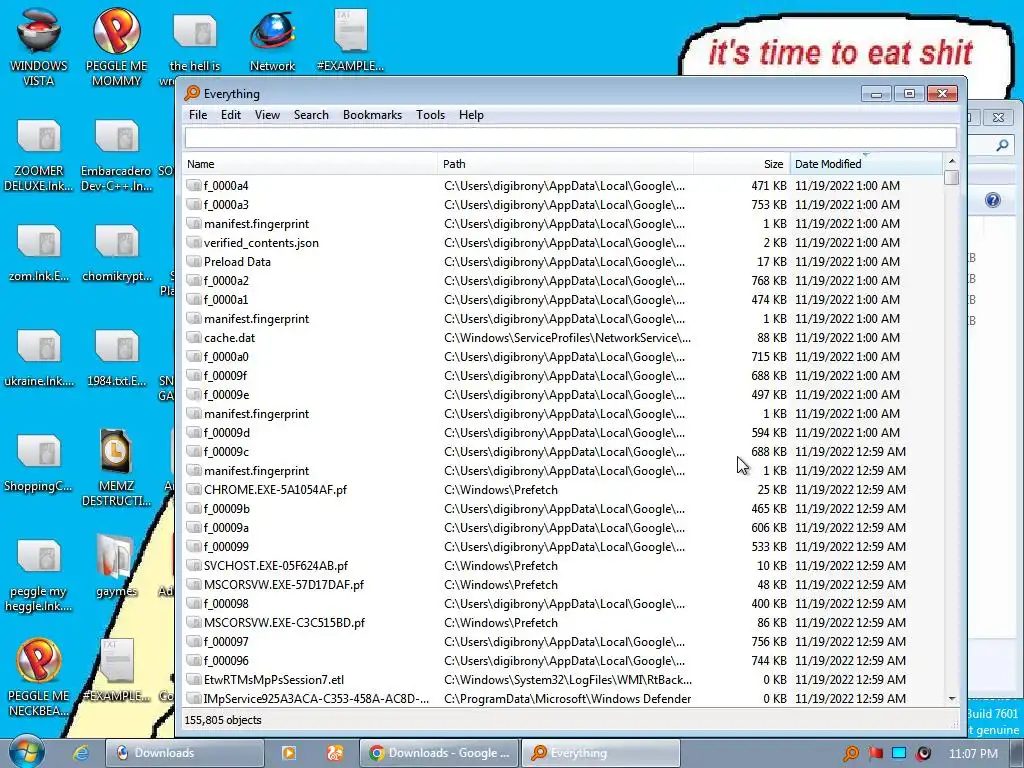Viewport: 1024px width, 768px height.
Task: Click the network monitor tray icon
Action: 899,754
